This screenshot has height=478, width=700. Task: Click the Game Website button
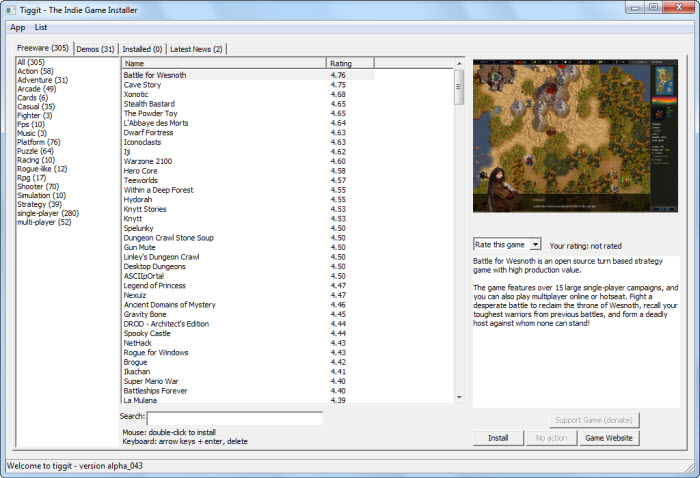(608, 438)
